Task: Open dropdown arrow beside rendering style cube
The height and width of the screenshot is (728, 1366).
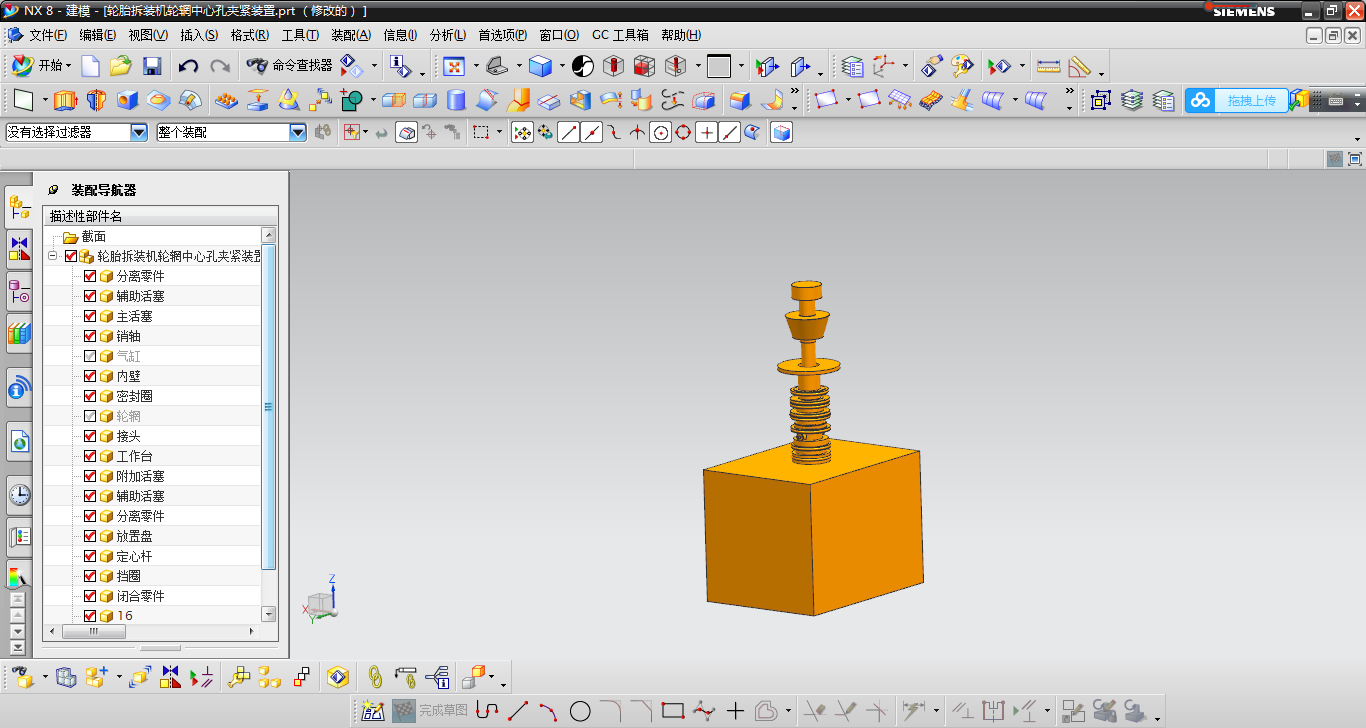Action: pyautogui.click(x=563, y=67)
